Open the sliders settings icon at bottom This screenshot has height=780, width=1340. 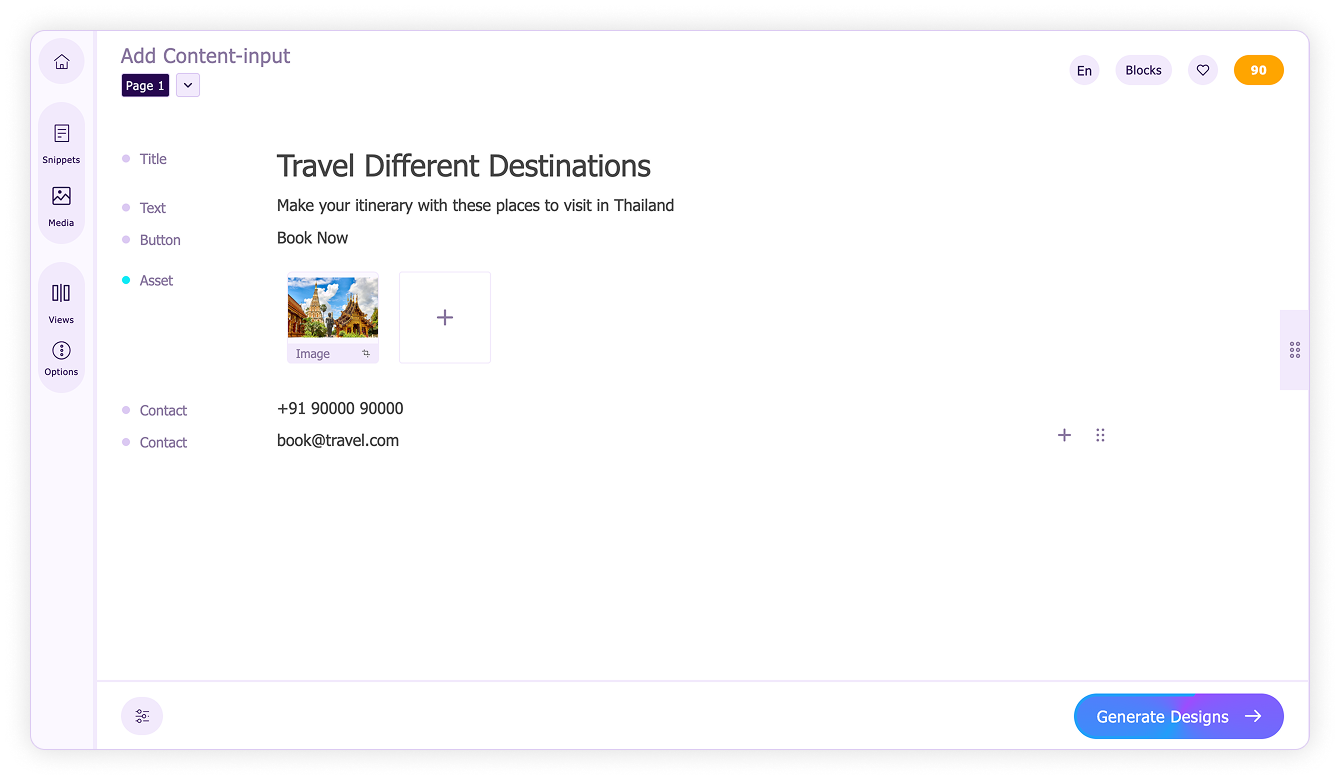[142, 716]
